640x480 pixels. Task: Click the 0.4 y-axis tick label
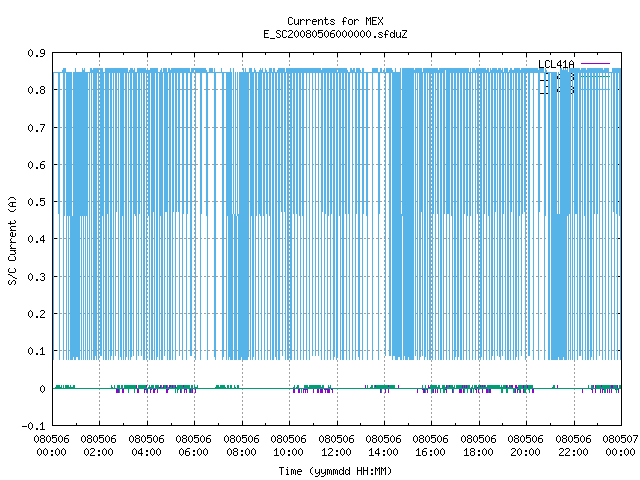click(36, 239)
